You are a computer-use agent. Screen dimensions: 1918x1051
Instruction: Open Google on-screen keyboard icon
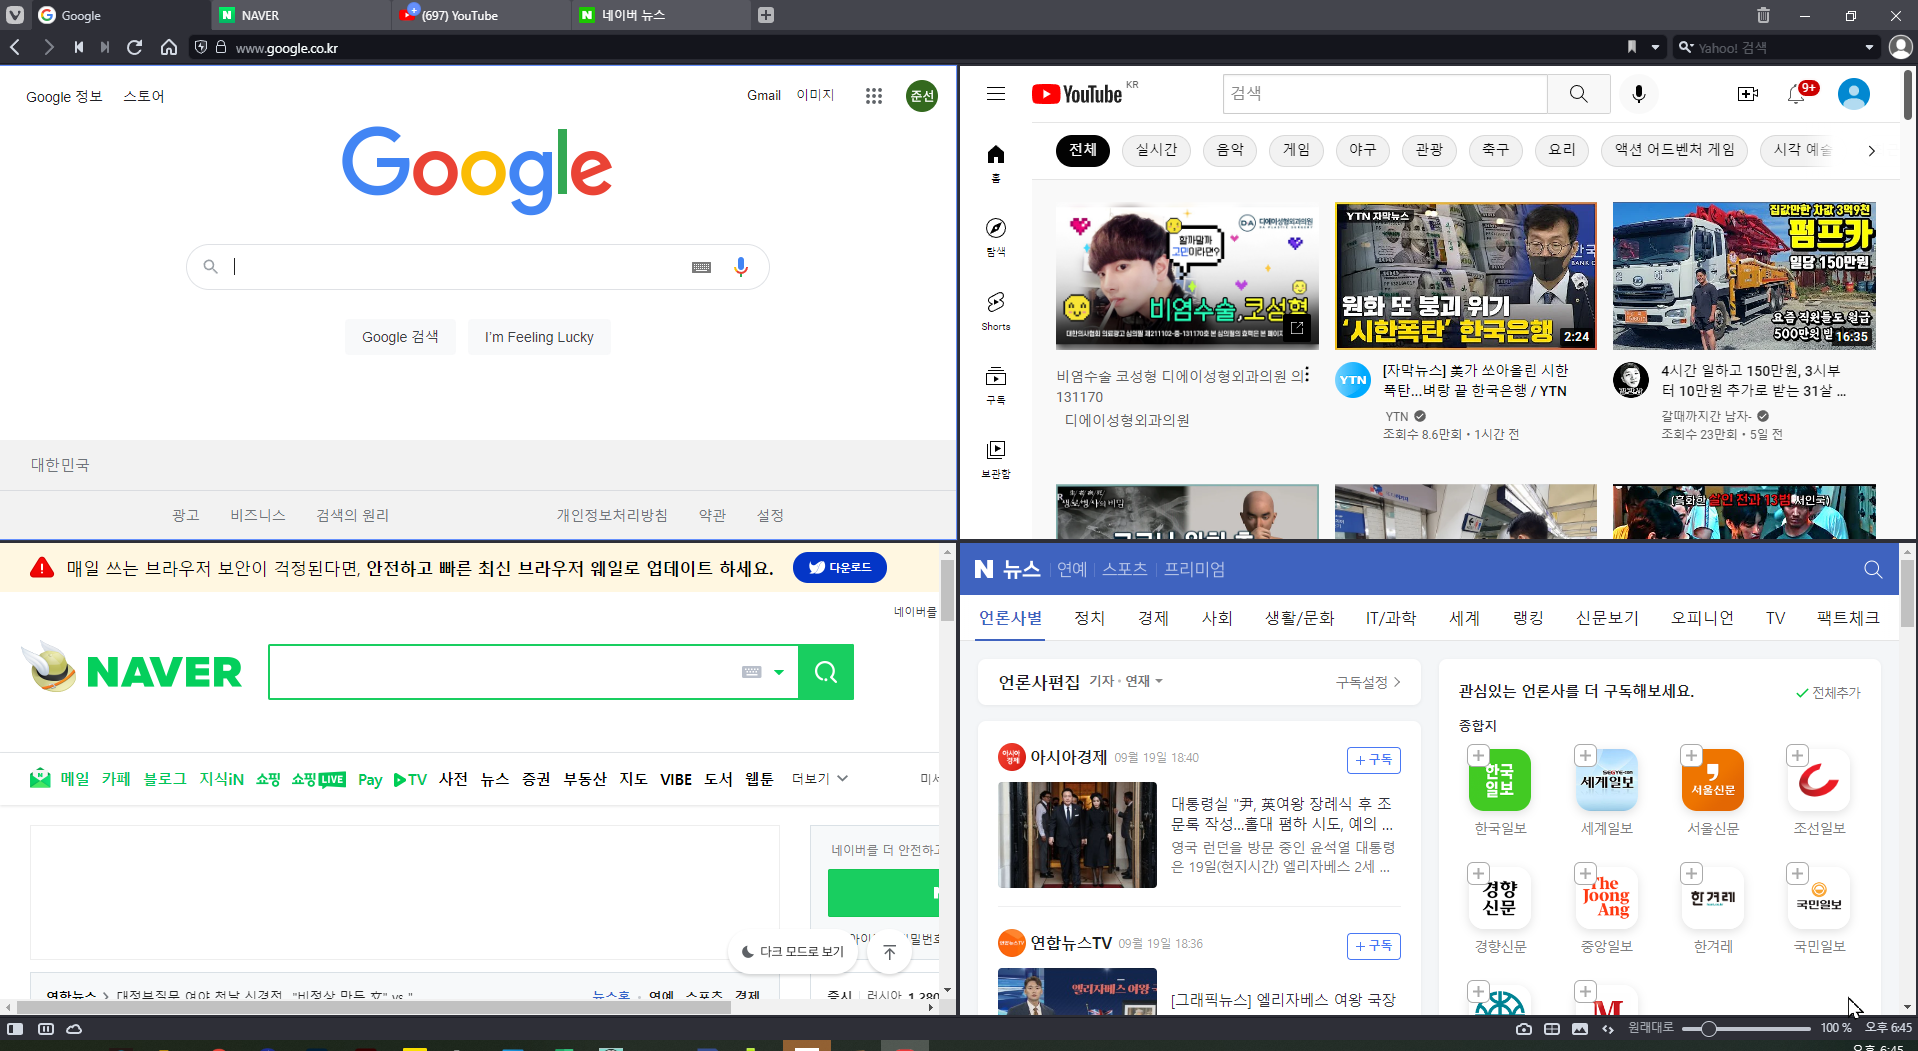pyautogui.click(x=702, y=267)
